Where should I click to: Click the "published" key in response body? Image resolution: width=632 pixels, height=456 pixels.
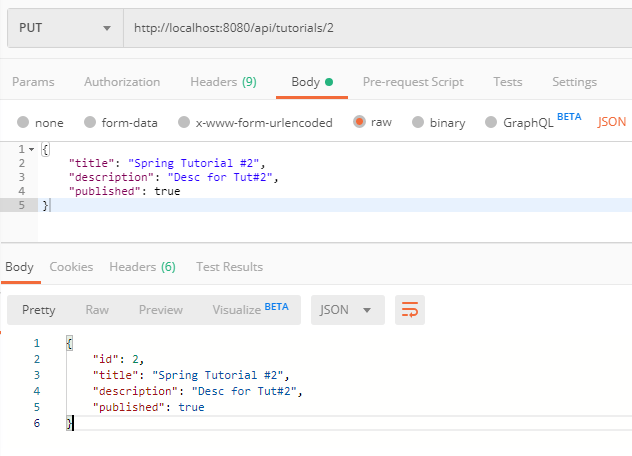(129, 407)
